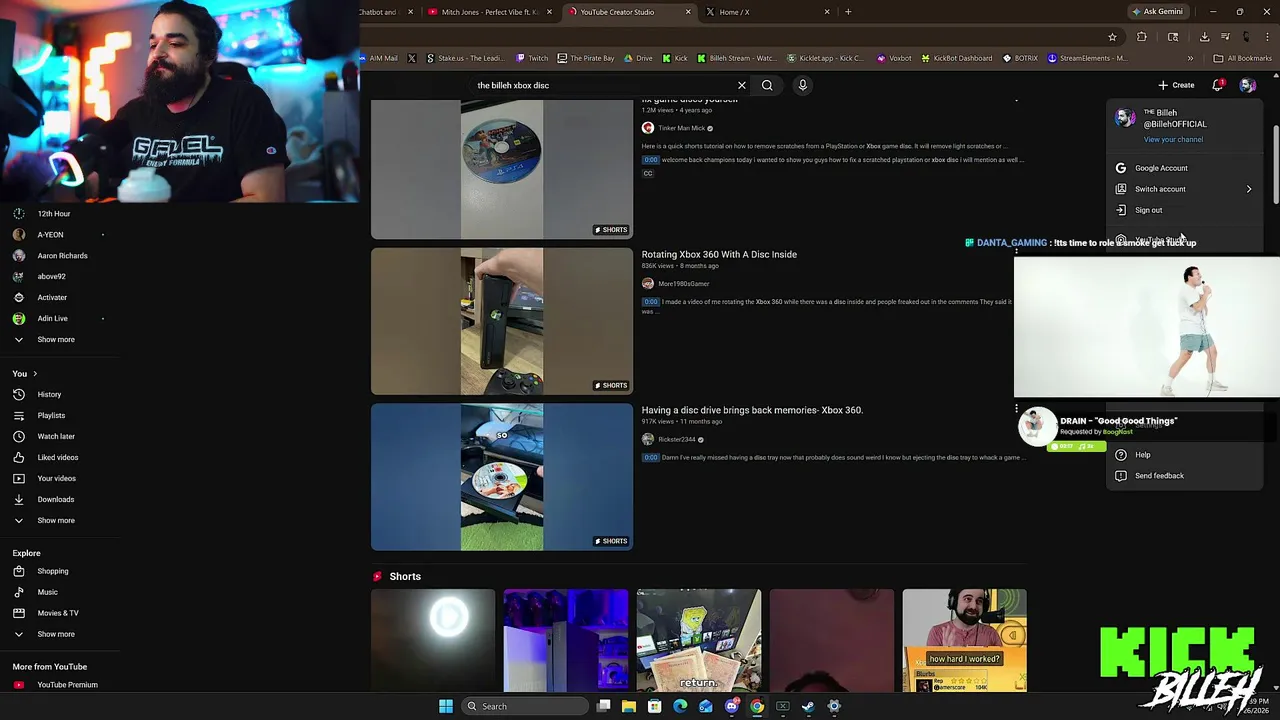Open the Voxbot bookmark

894,58
